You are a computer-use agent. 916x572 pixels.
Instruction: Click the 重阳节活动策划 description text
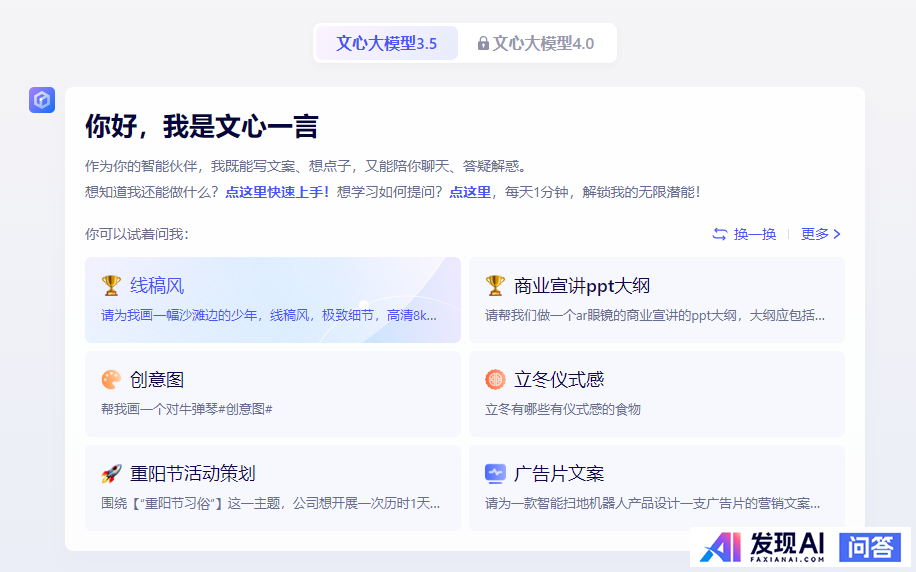point(270,503)
